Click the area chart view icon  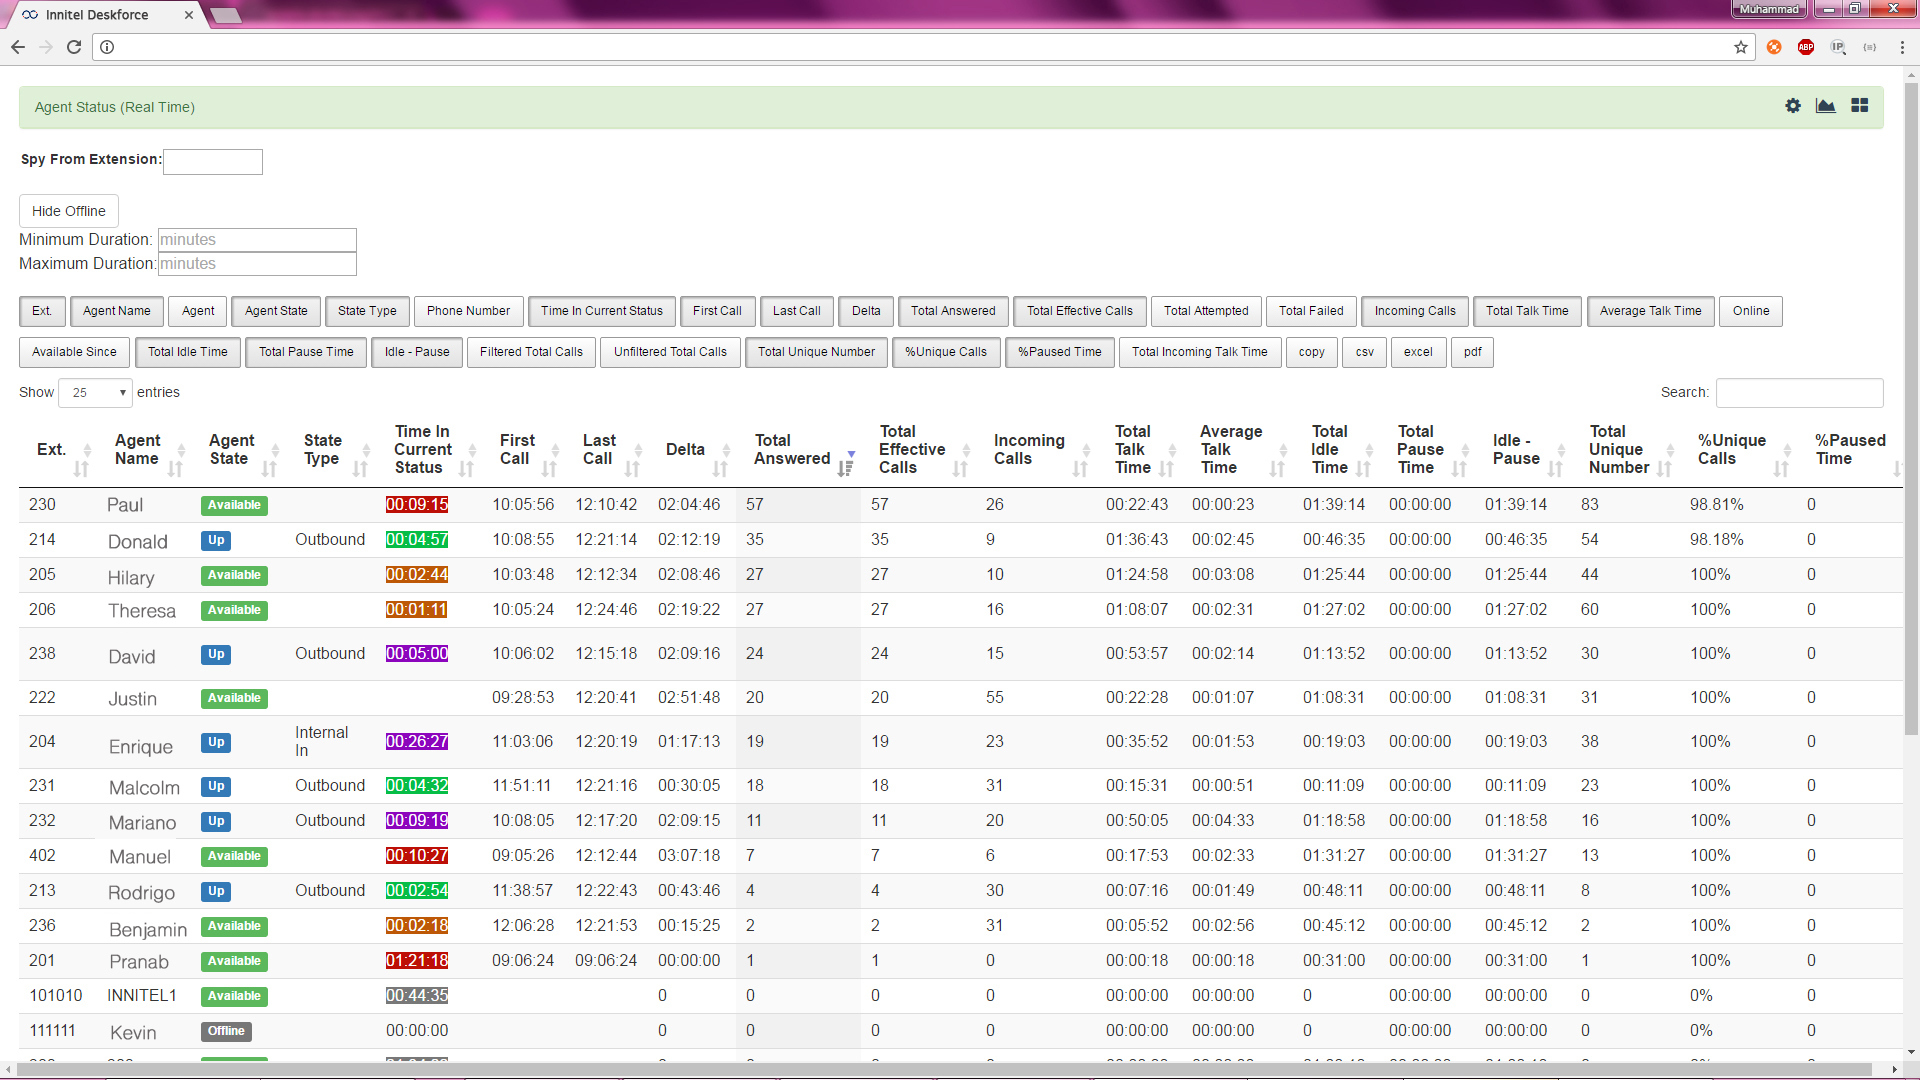click(1826, 106)
